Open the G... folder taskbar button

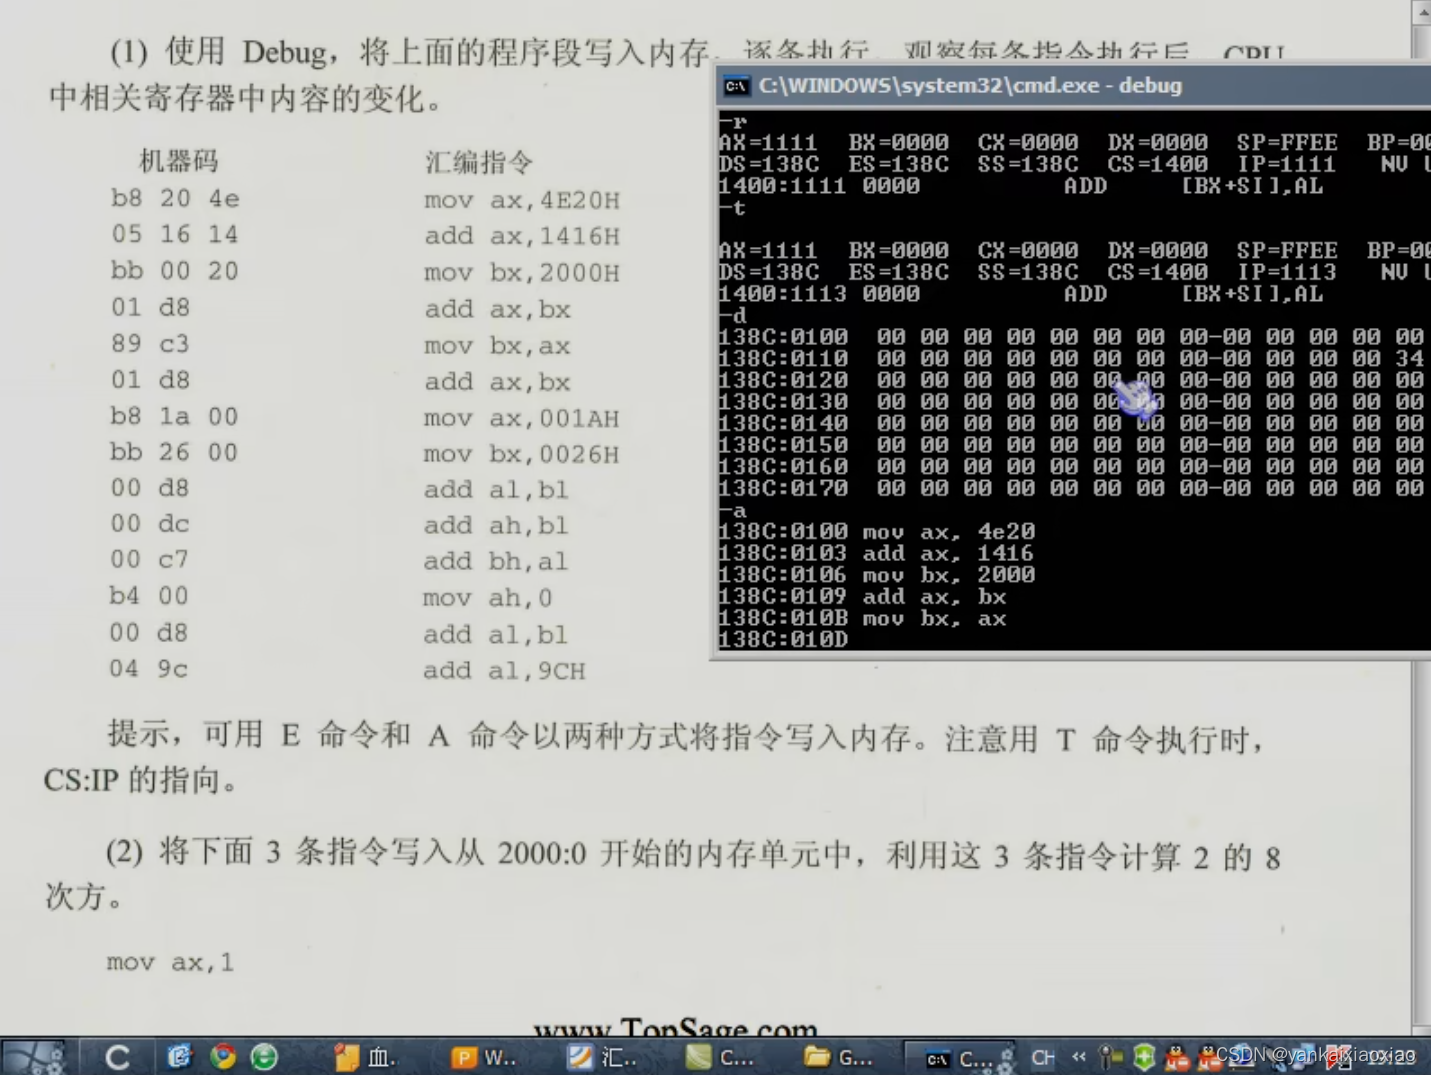coord(840,1057)
